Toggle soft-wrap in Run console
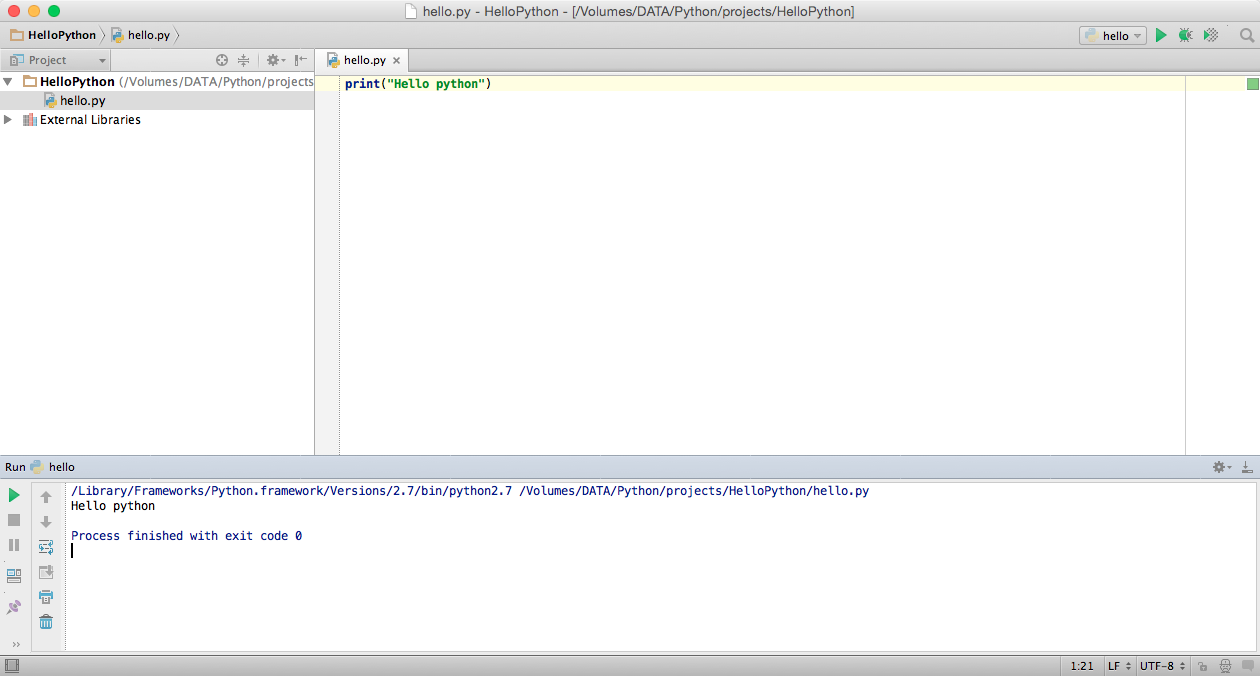 [x=46, y=547]
